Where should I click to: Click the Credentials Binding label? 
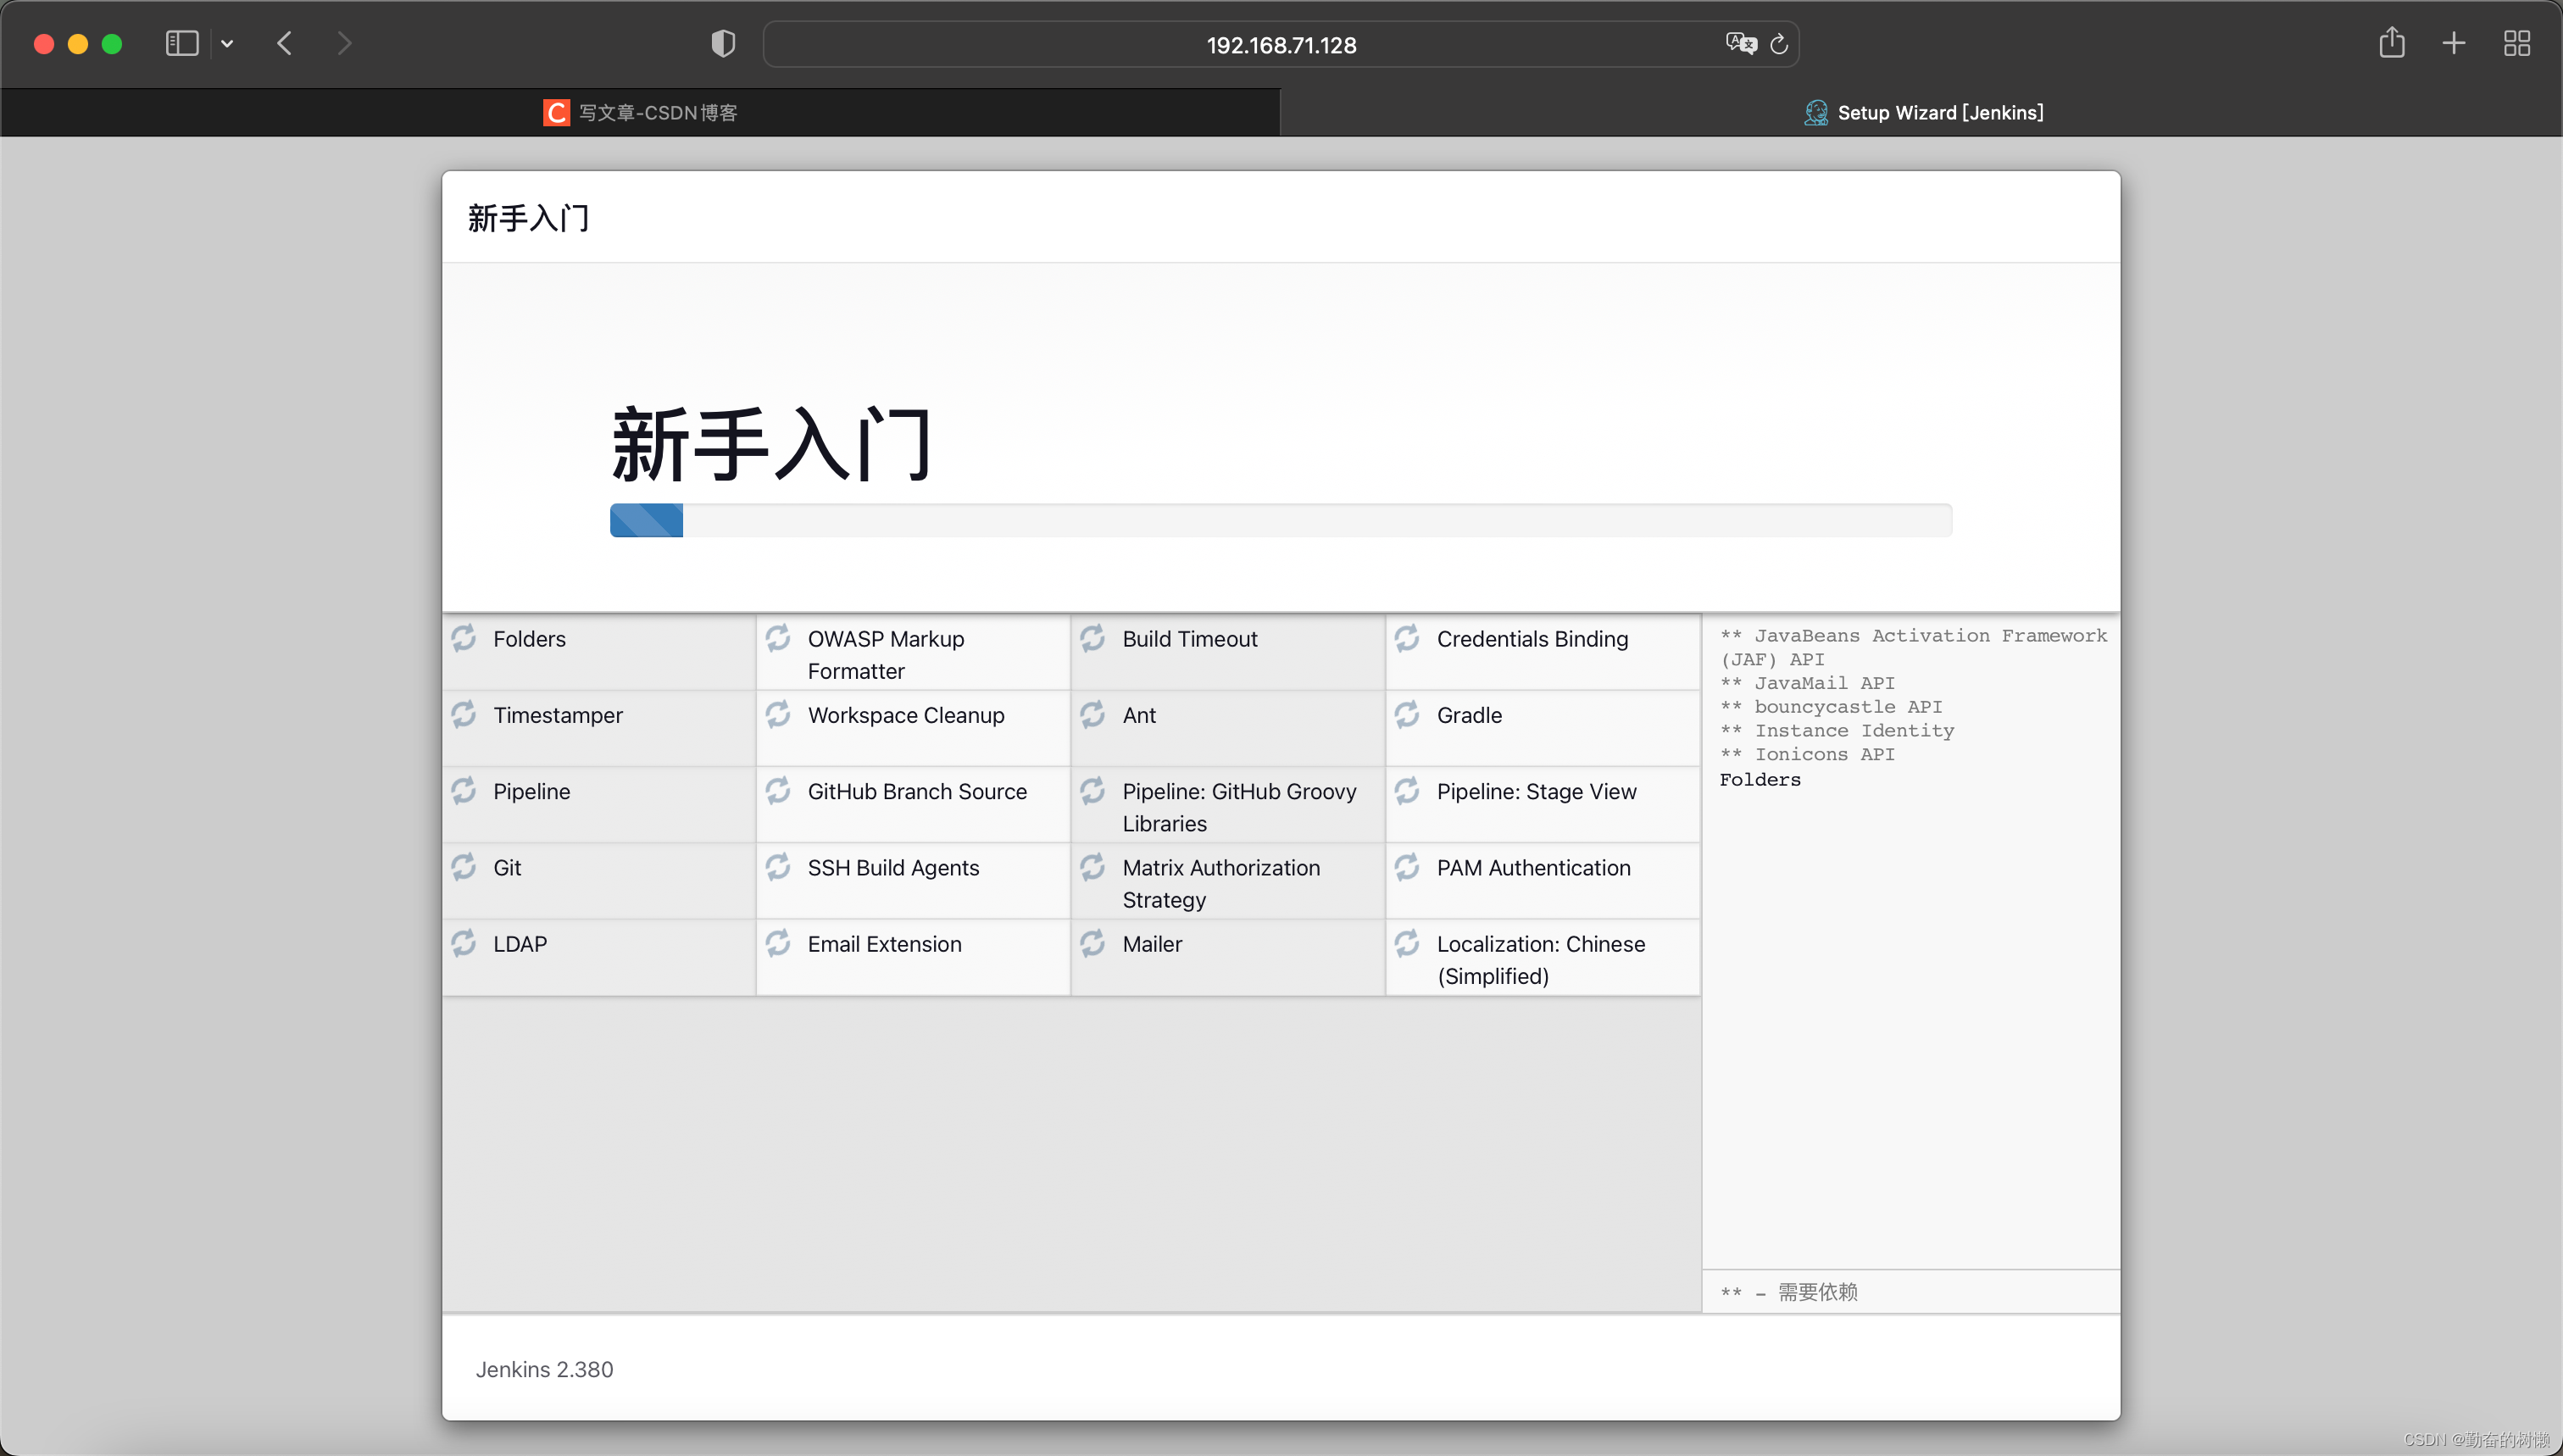point(1532,639)
